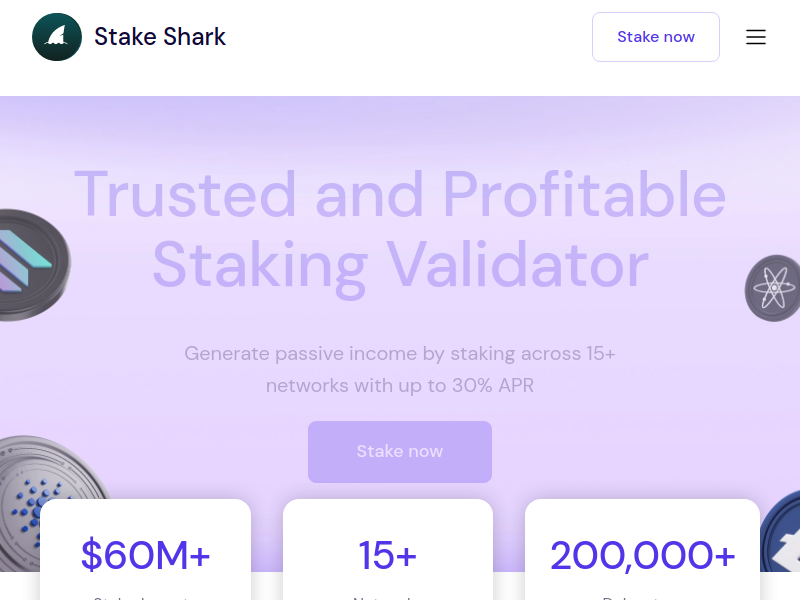Click the Stake Shark fin logo

point(57,37)
